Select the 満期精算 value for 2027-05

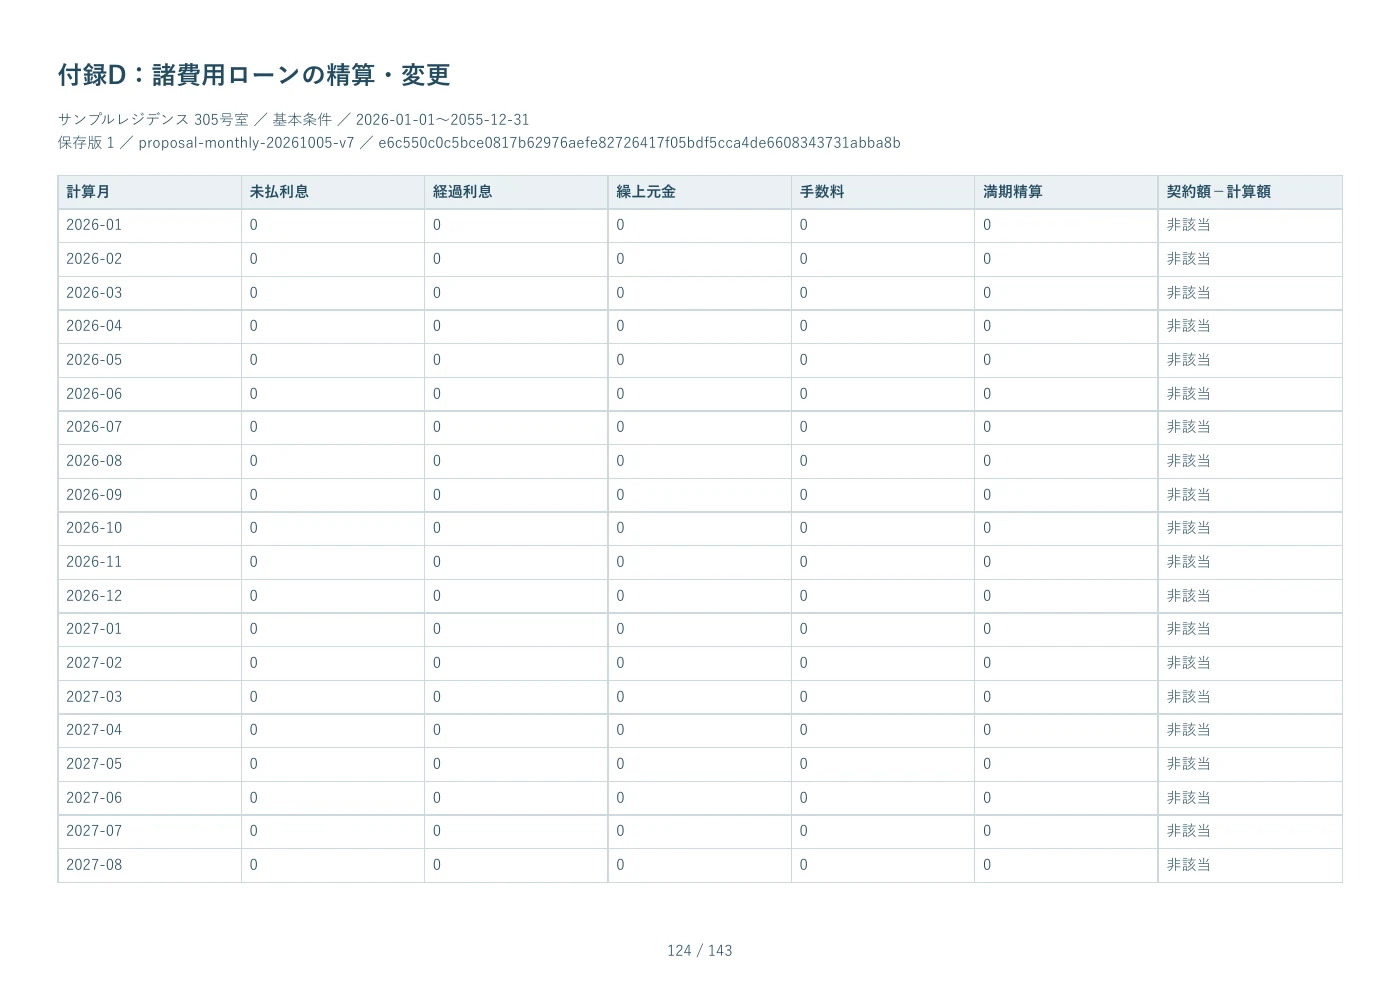click(1066, 764)
